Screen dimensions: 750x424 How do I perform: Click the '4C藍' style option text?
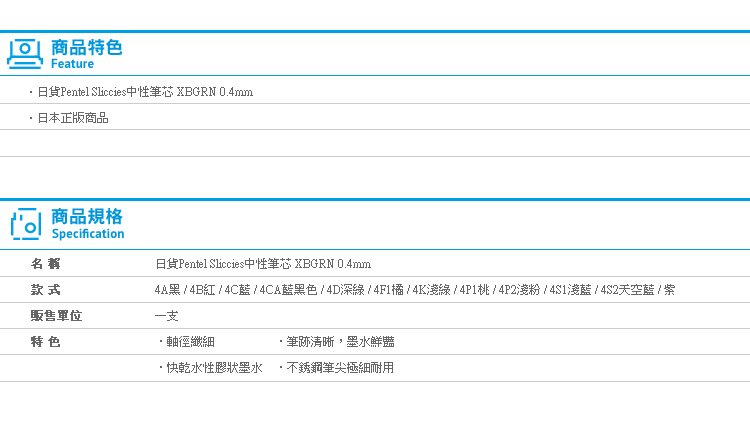(x=237, y=290)
